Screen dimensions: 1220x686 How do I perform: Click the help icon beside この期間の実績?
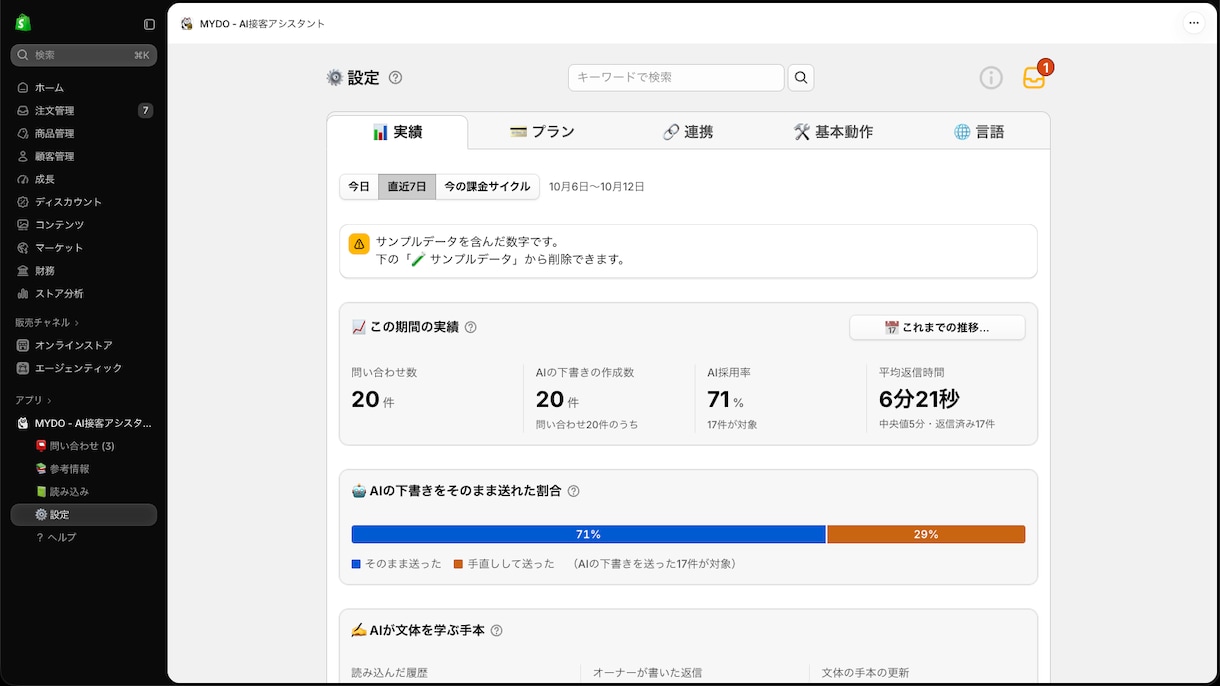tap(471, 327)
